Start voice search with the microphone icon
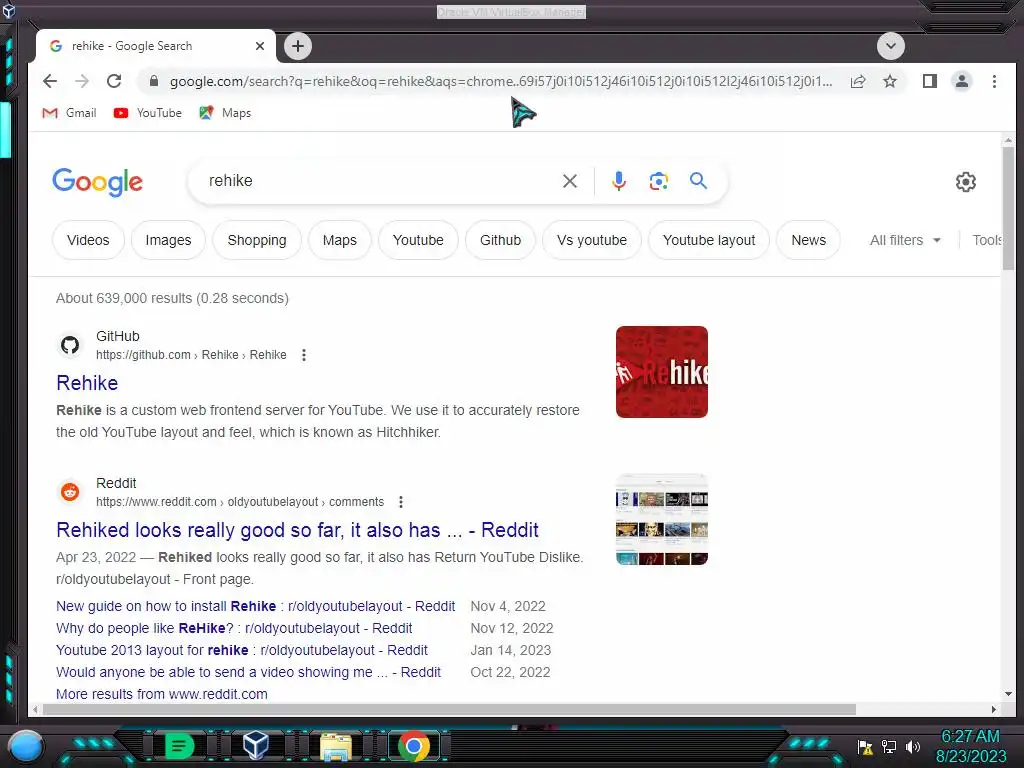The width and height of the screenshot is (1024, 768). (618, 181)
